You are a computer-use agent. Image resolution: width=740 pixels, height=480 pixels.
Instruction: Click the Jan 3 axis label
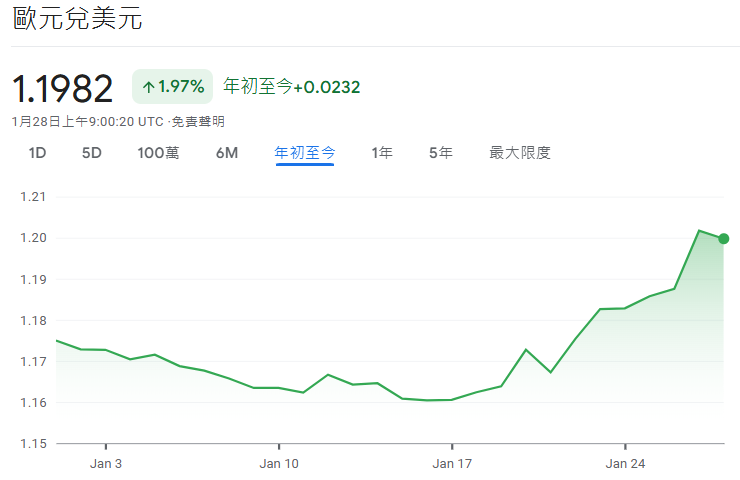106,463
